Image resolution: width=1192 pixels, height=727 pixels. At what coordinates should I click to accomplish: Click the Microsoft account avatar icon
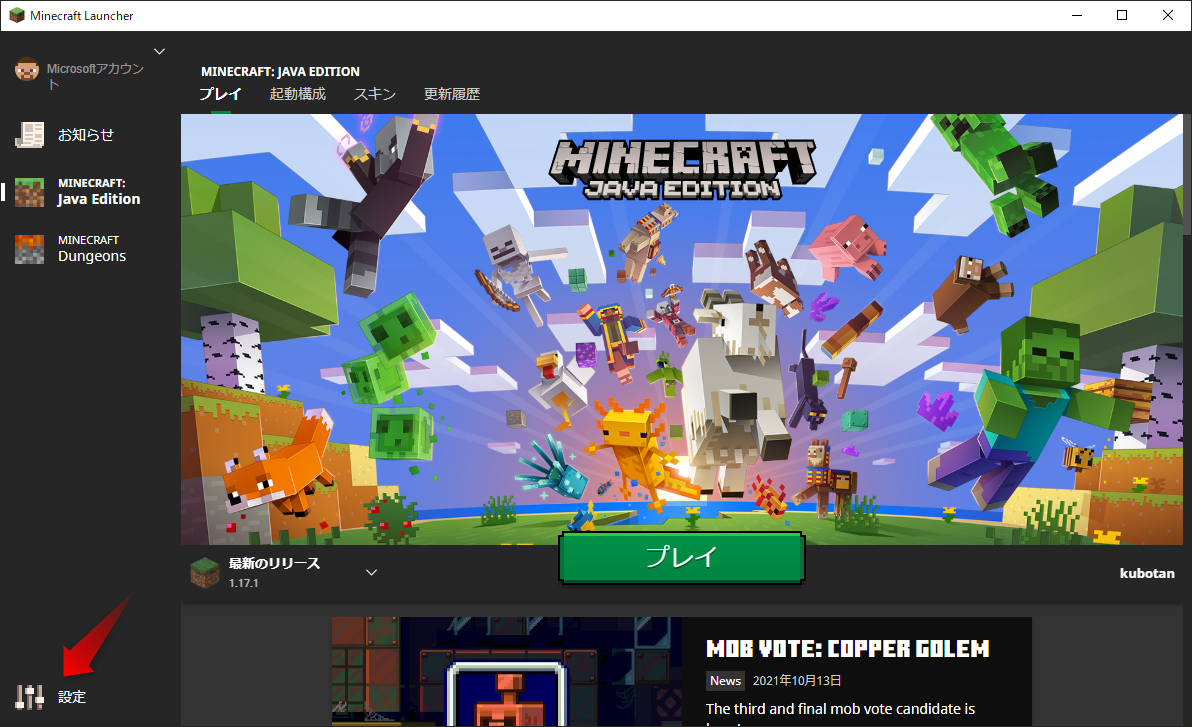26,70
